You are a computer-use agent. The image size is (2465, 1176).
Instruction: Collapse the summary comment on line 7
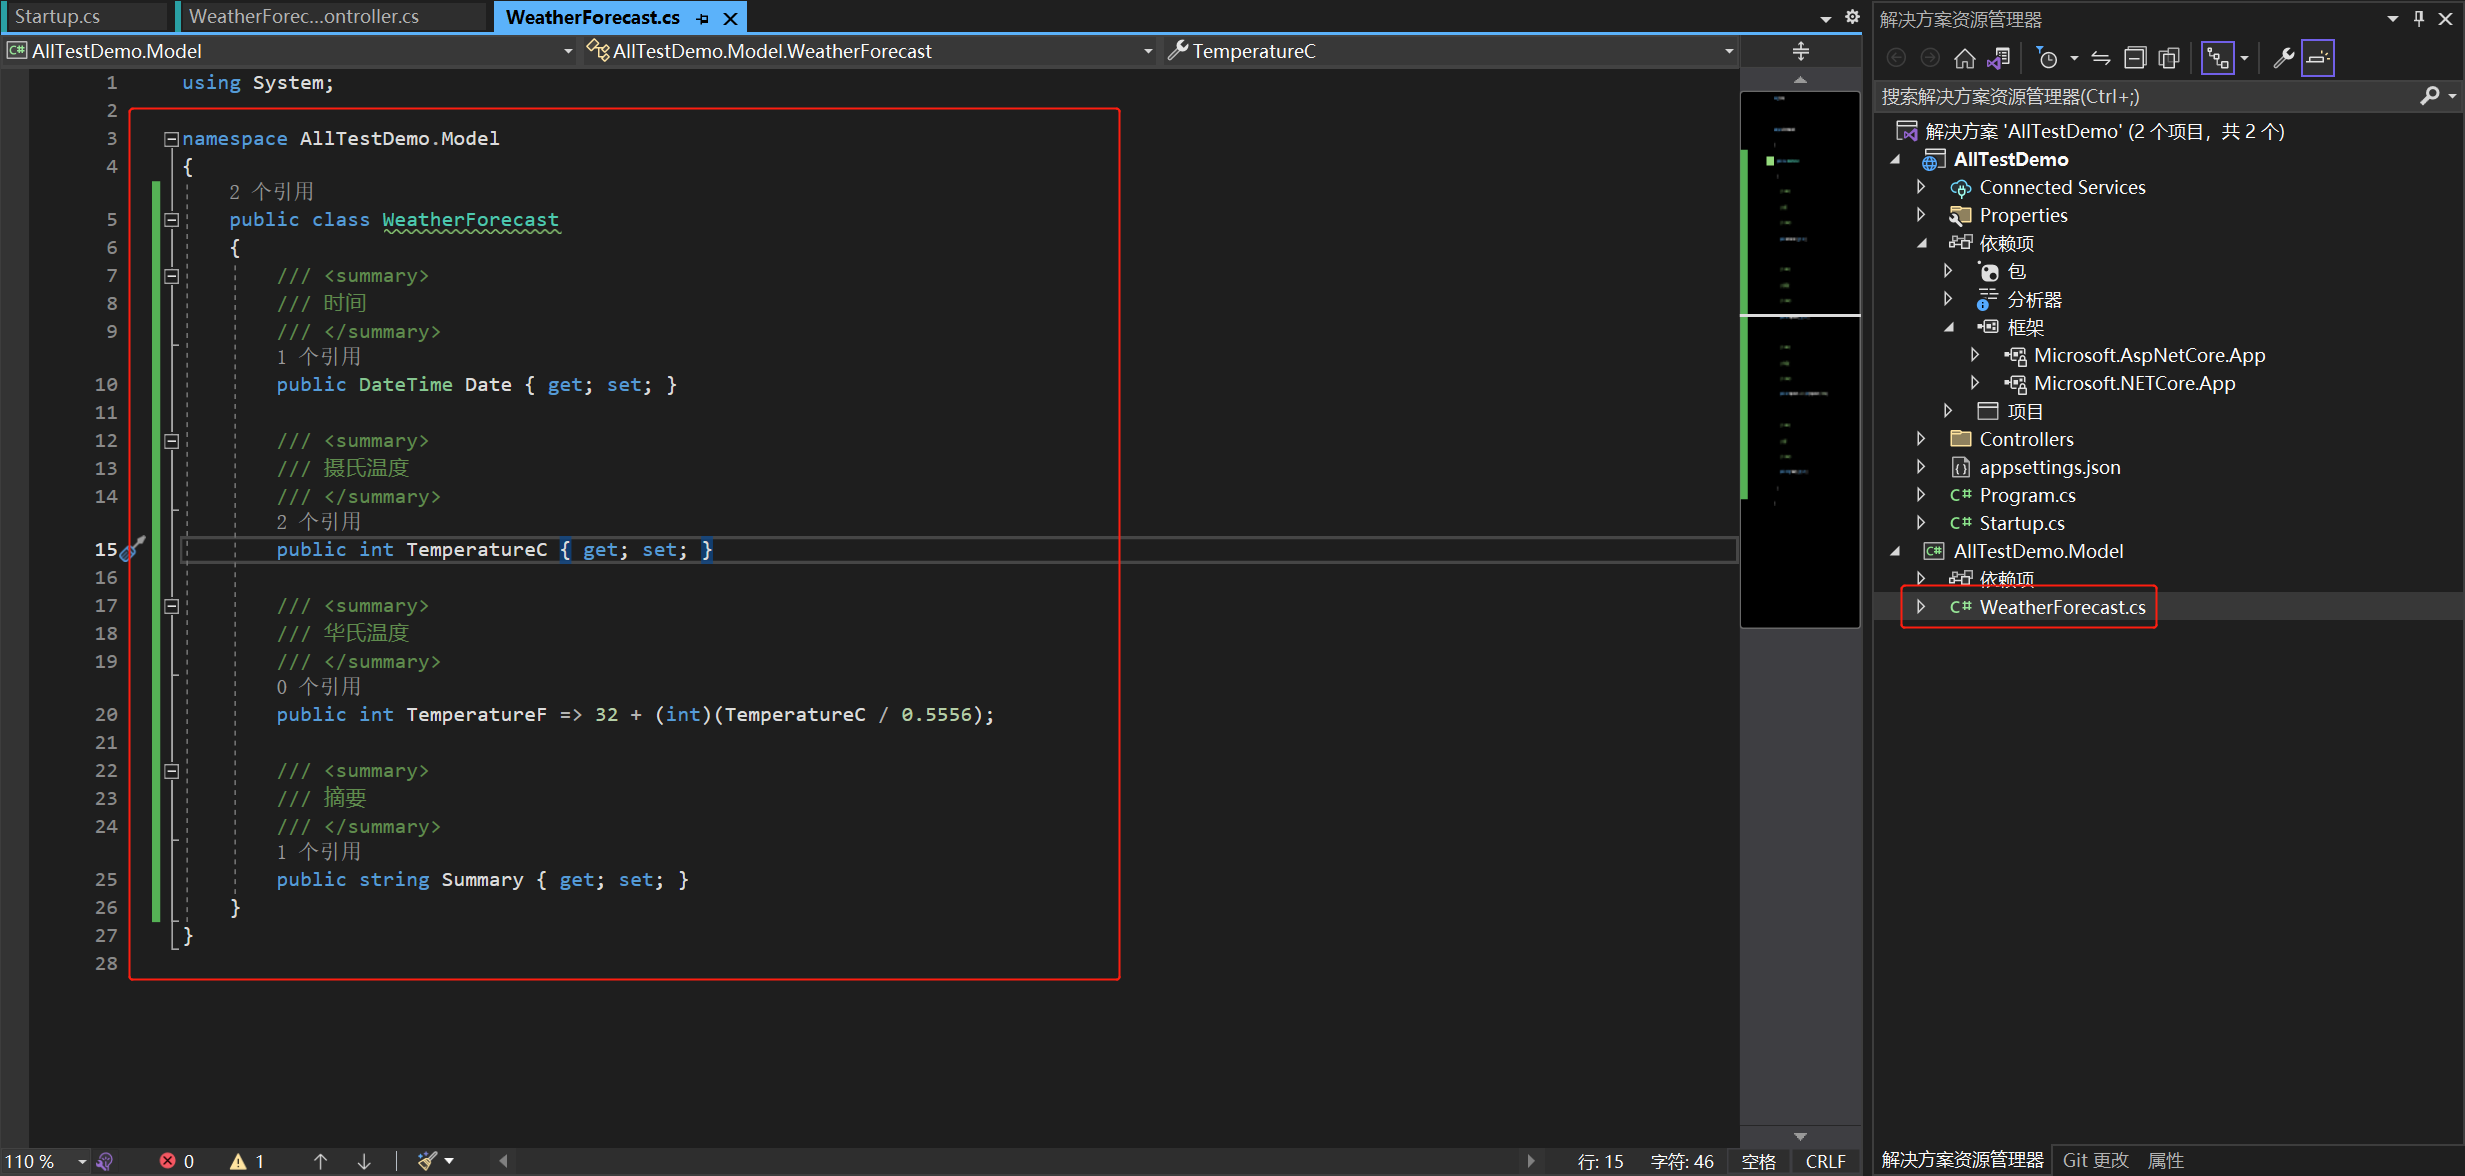tap(171, 276)
